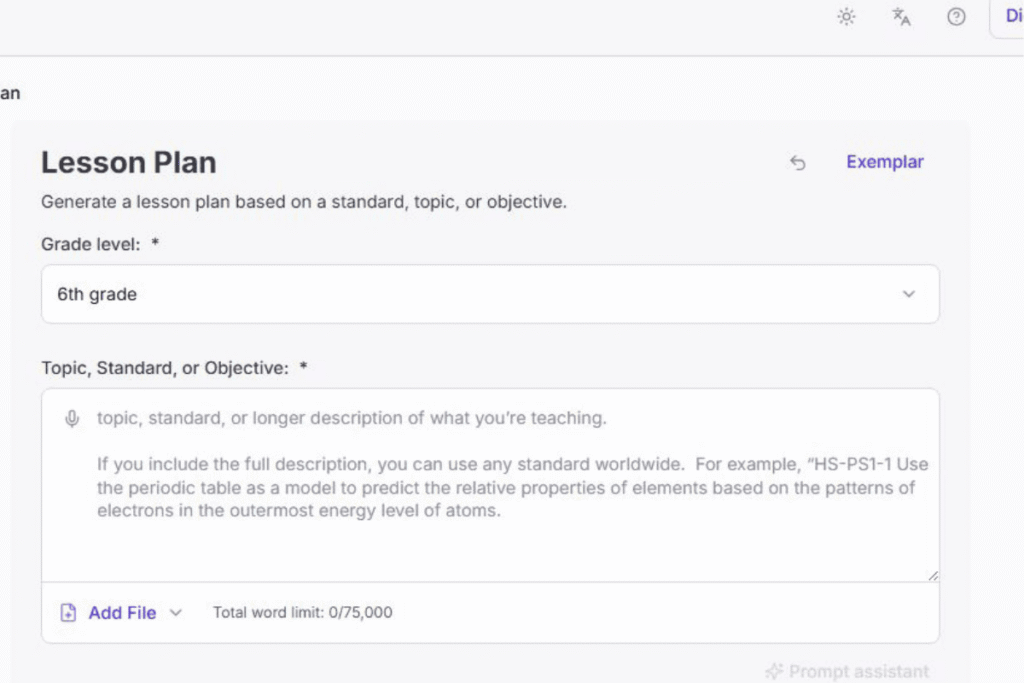The height and width of the screenshot is (683, 1024).
Task: Click the grade dropdown chevron arrow
Action: [909, 294]
